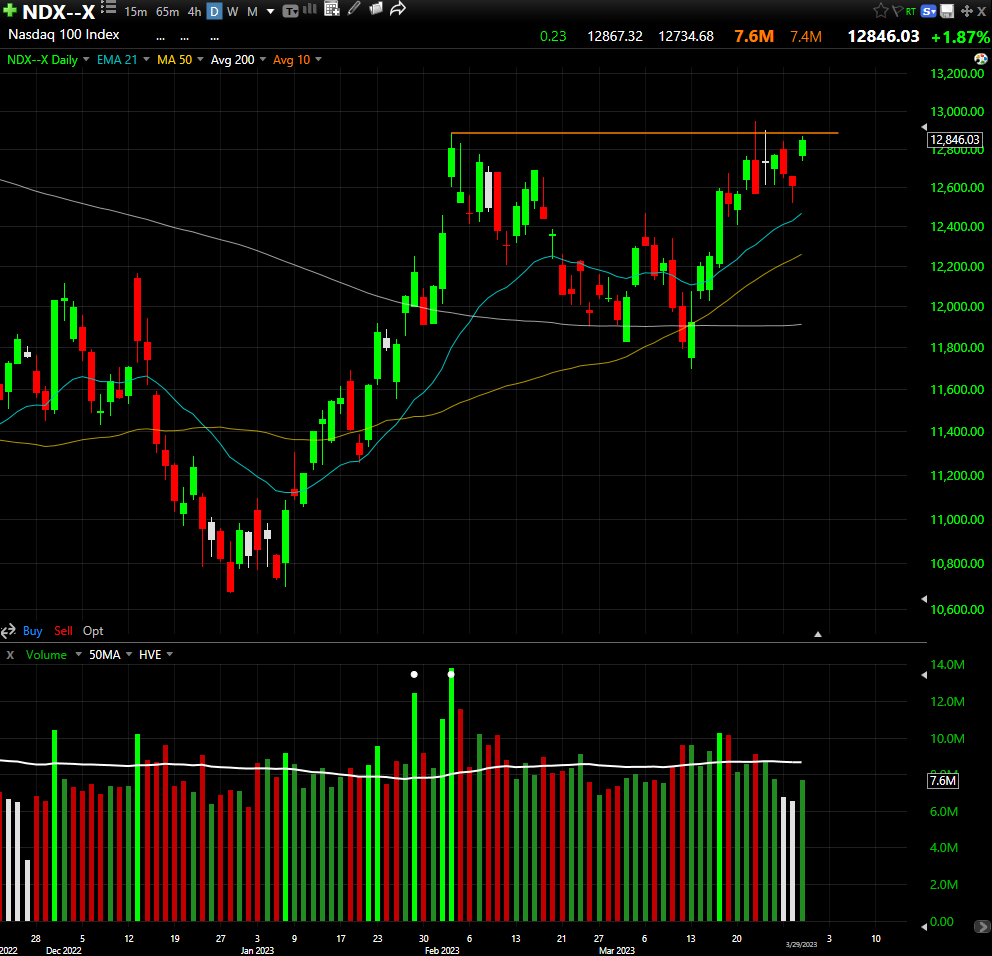
Task: Flag the symbol using the flag icon
Action: 896,11
